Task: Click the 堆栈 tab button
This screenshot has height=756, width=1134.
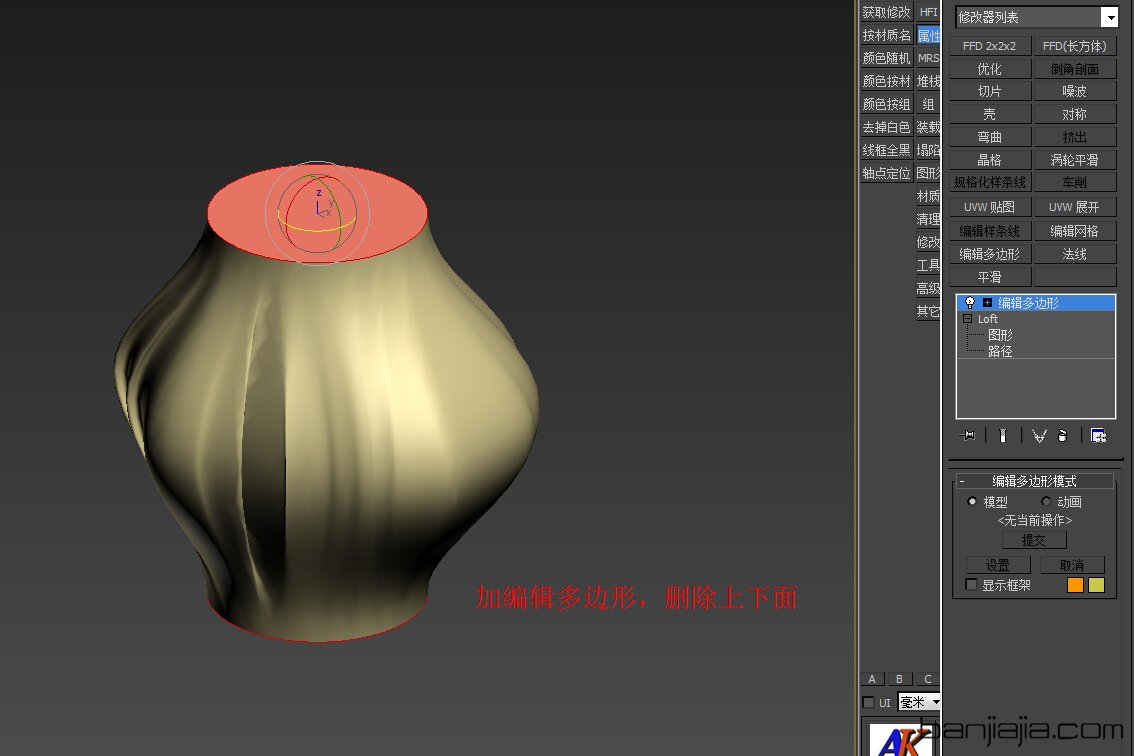Action: coord(928,81)
